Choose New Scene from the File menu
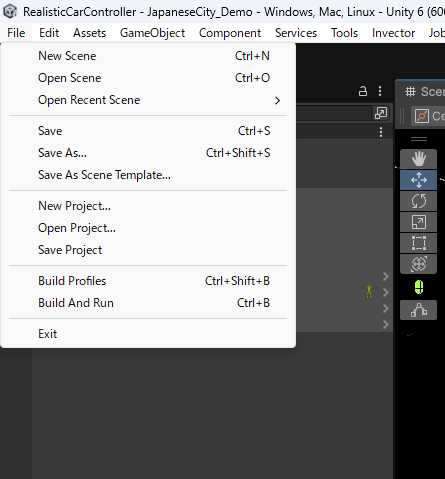The height and width of the screenshot is (479, 445). (x=148, y=56)
